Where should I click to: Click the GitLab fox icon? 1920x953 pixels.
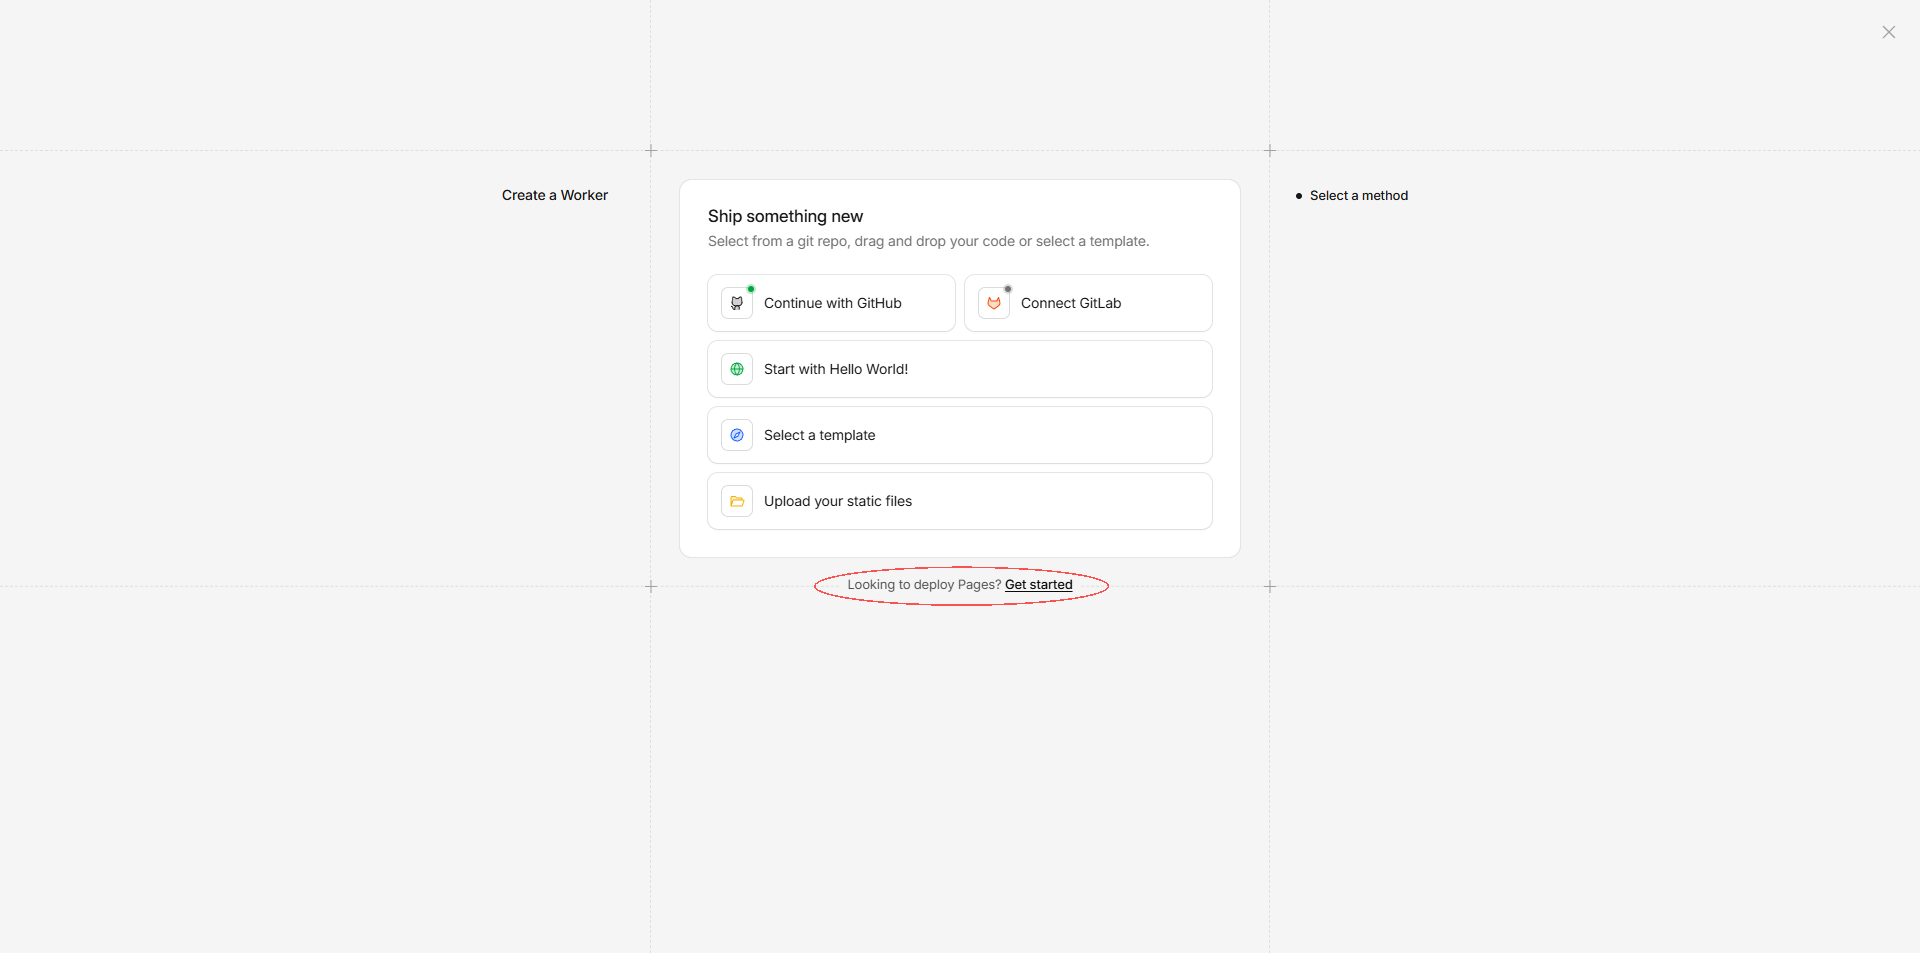click(x=994, y=303)
